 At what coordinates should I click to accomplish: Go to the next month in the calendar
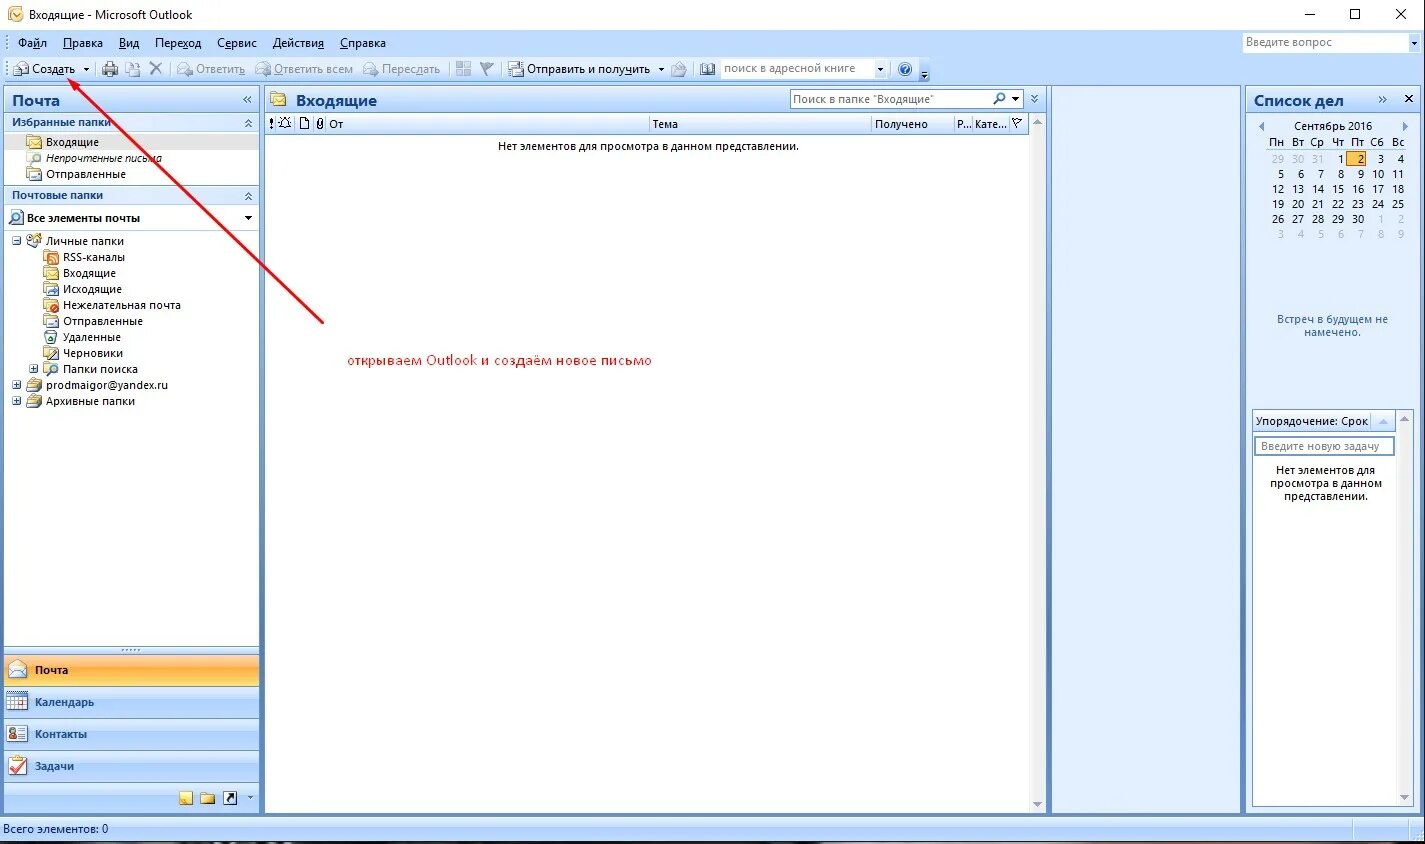tap(1405, 126)
